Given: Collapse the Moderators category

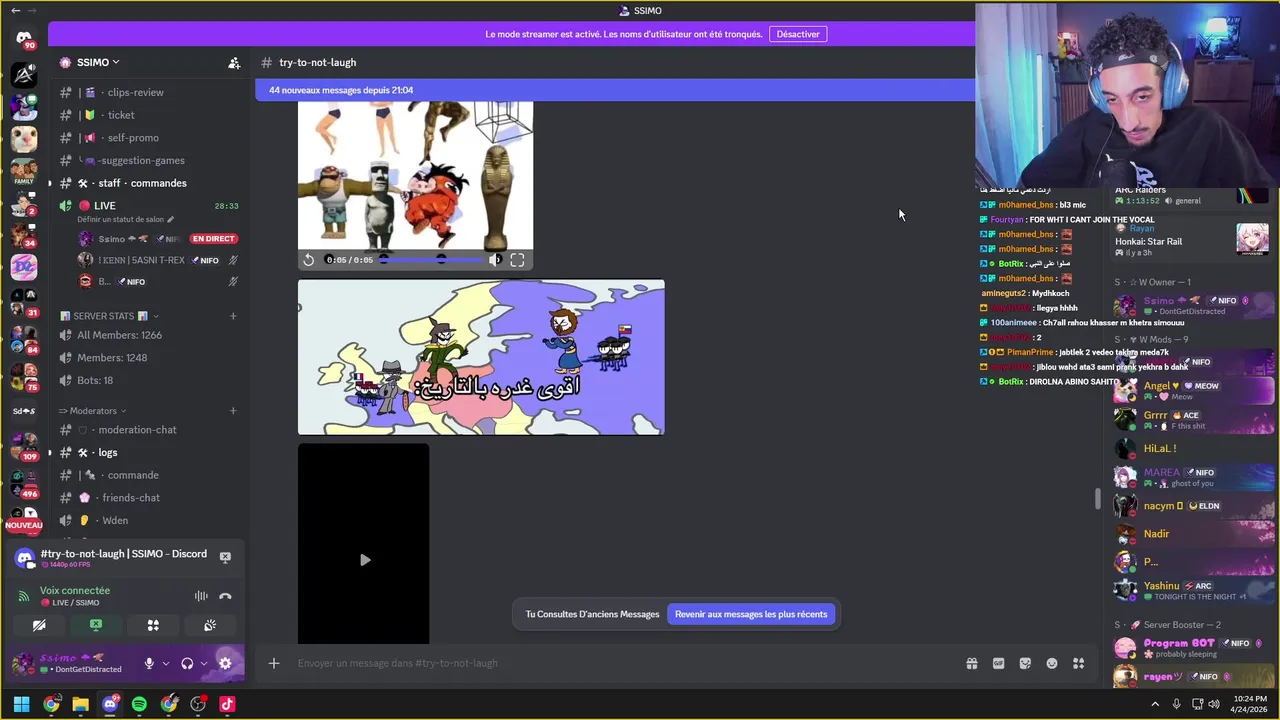Looking at the screenshot, I should click(93, 411).
